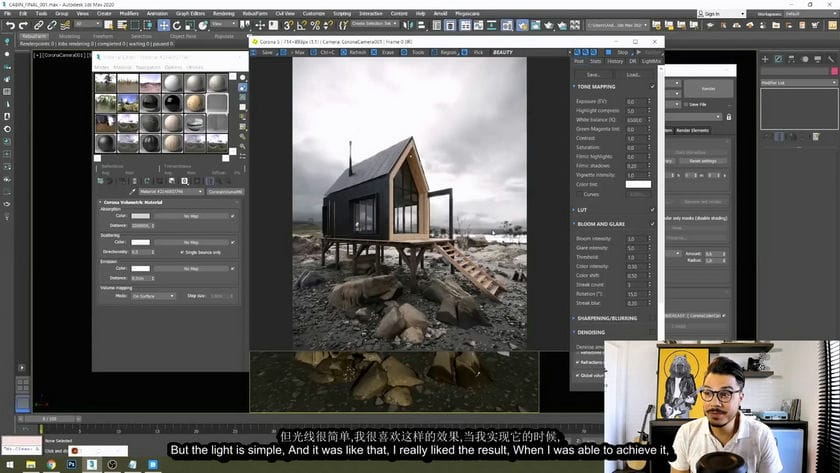Viewport: 840px width, 473px height.
Task: Toggle the Tone Mapping section checkbox
Action: coord(652,86)
